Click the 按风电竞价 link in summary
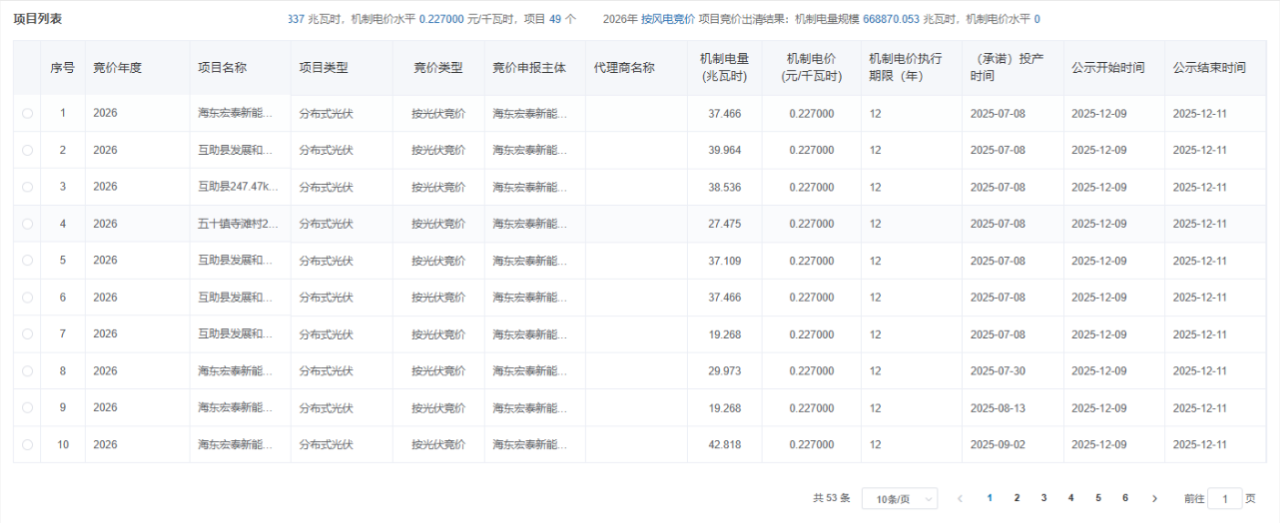 pyautogui.click(x=667, y=19)
